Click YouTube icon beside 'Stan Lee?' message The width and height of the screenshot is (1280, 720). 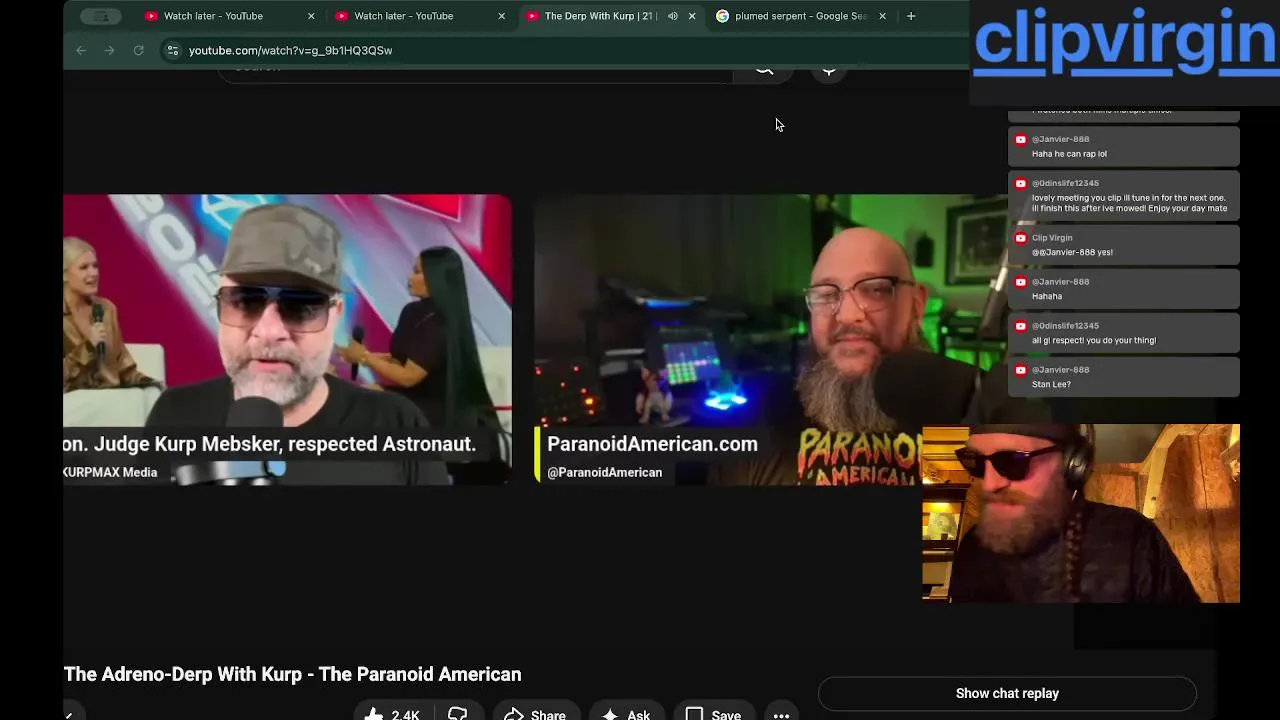tap(1020, 370)
